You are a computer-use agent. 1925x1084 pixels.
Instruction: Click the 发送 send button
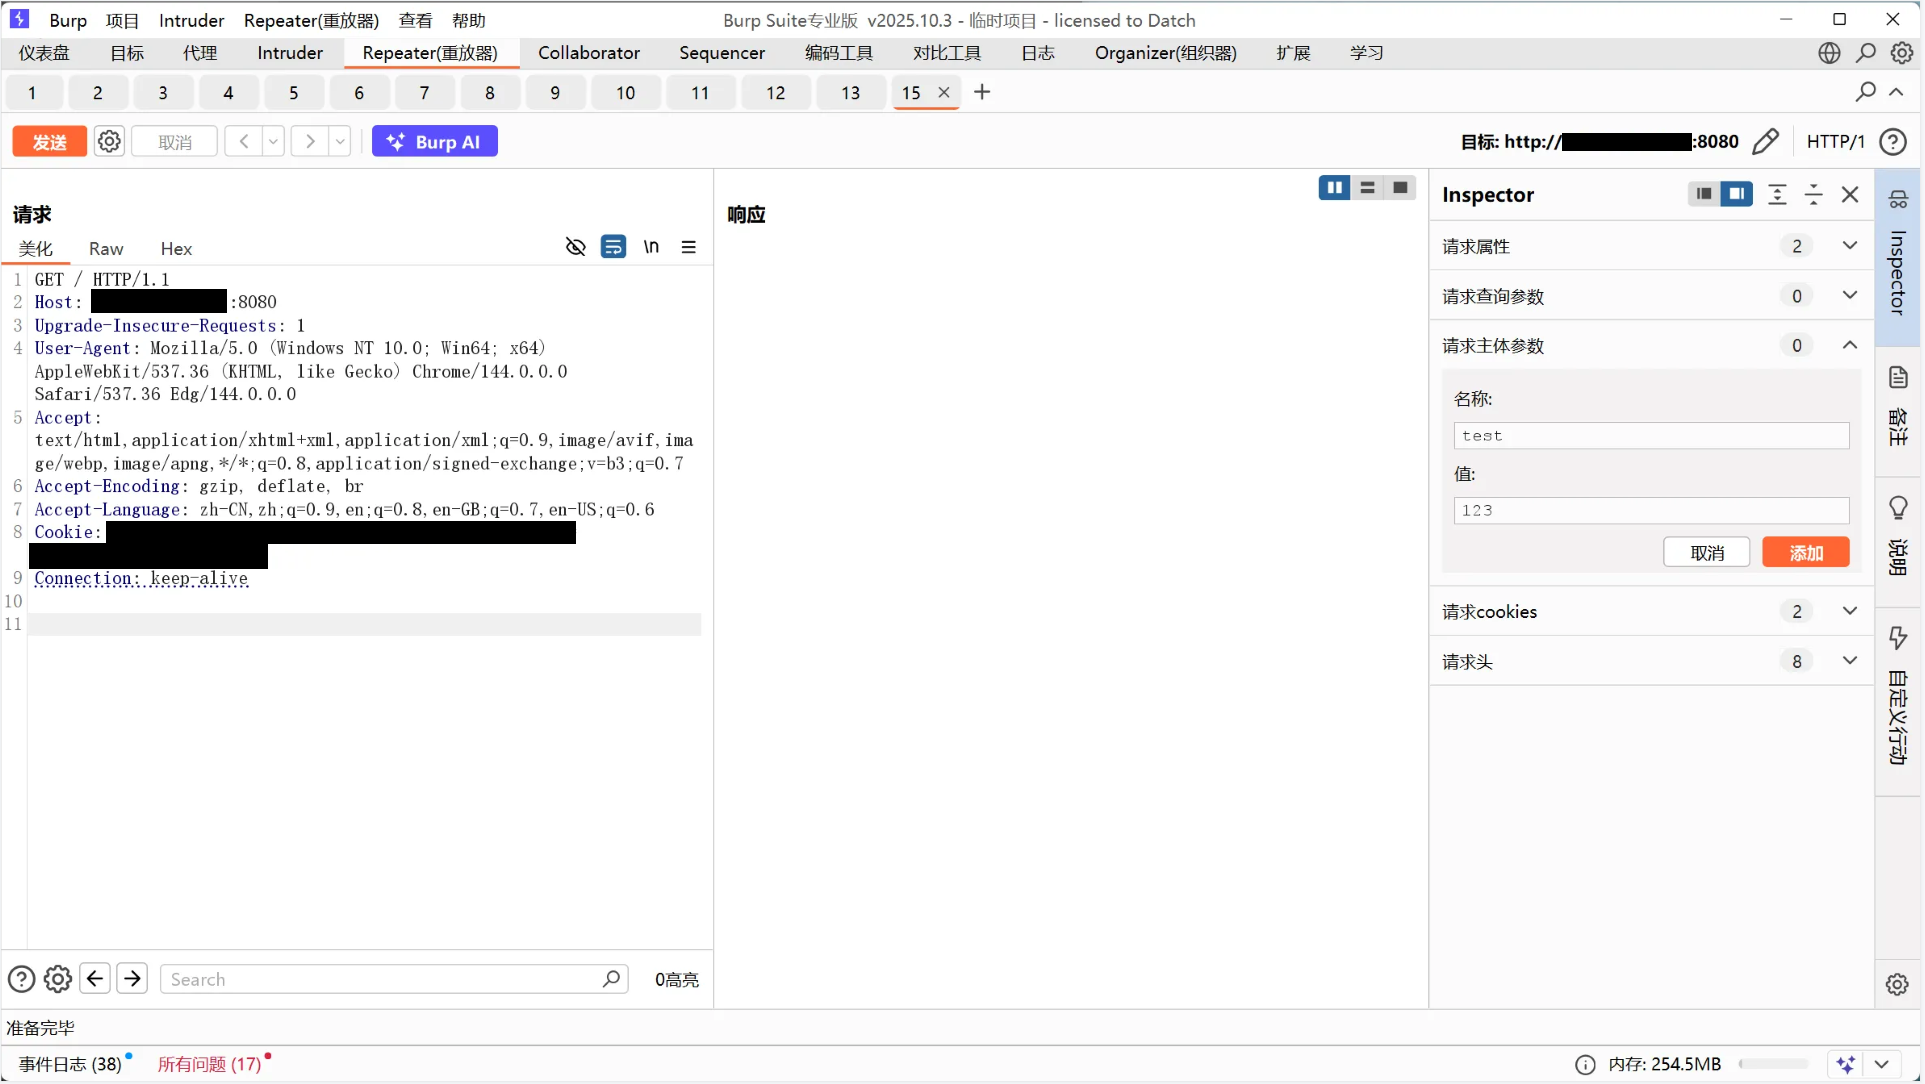coord(49,142)
